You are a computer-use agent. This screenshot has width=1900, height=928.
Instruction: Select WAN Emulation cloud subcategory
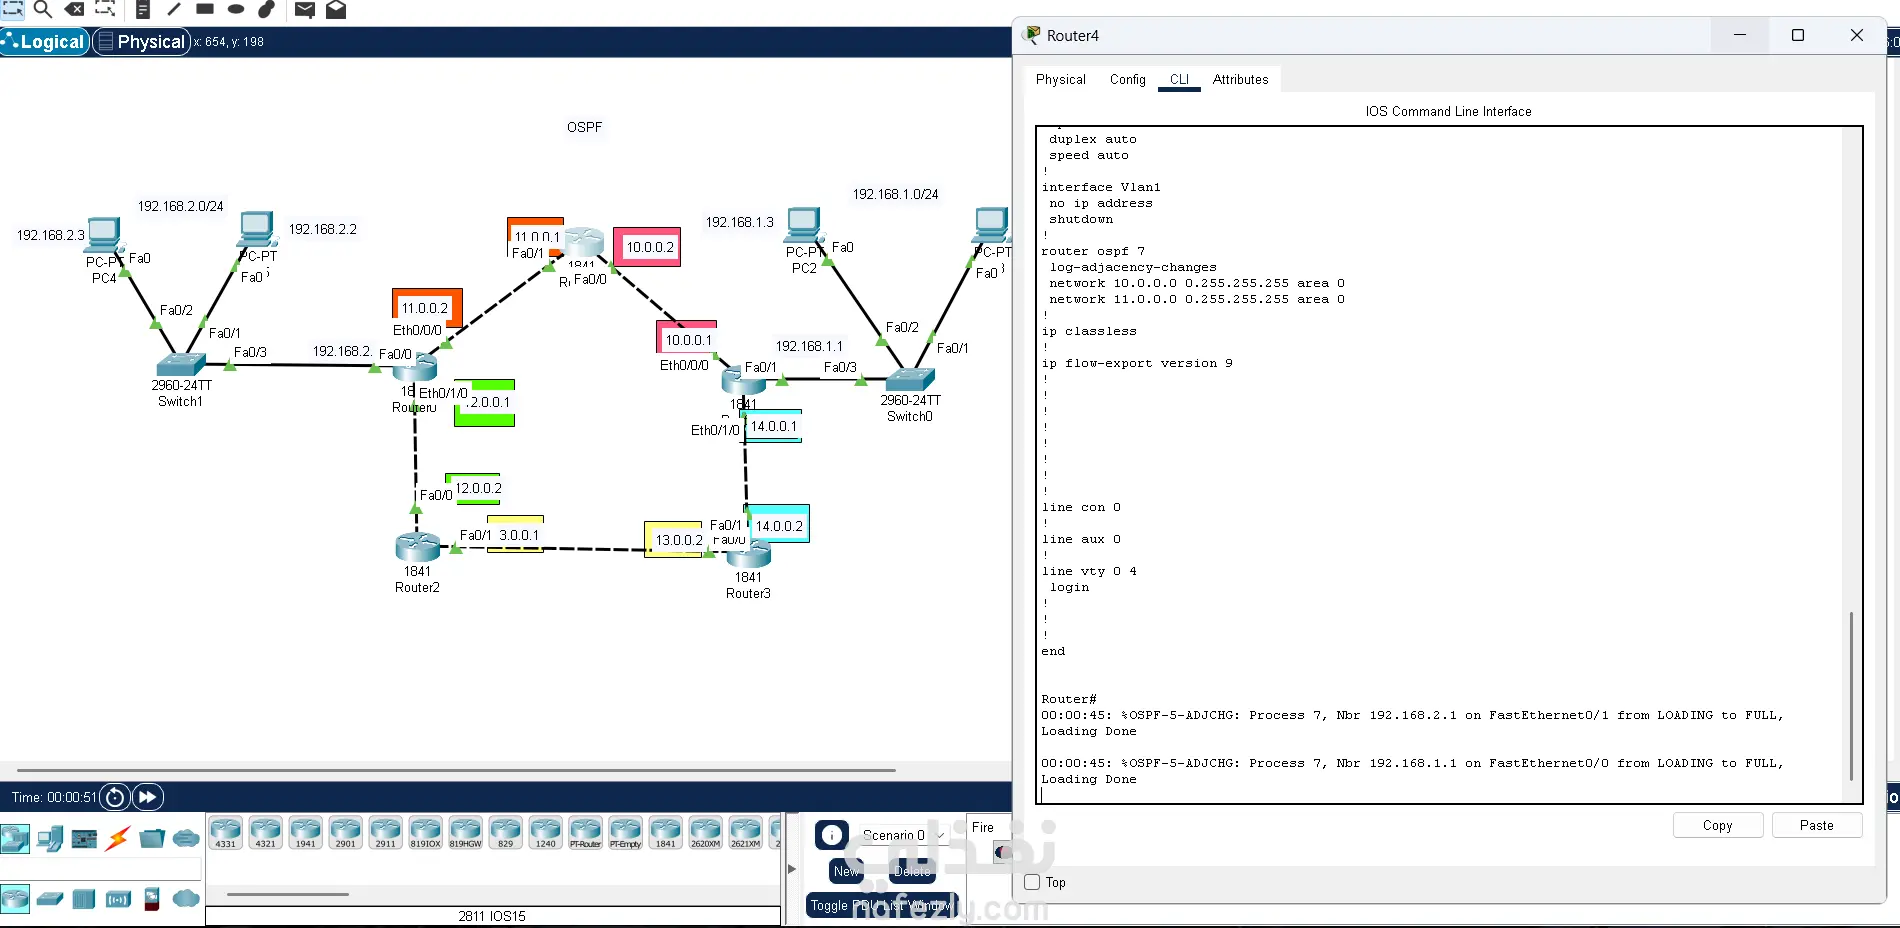186,898
